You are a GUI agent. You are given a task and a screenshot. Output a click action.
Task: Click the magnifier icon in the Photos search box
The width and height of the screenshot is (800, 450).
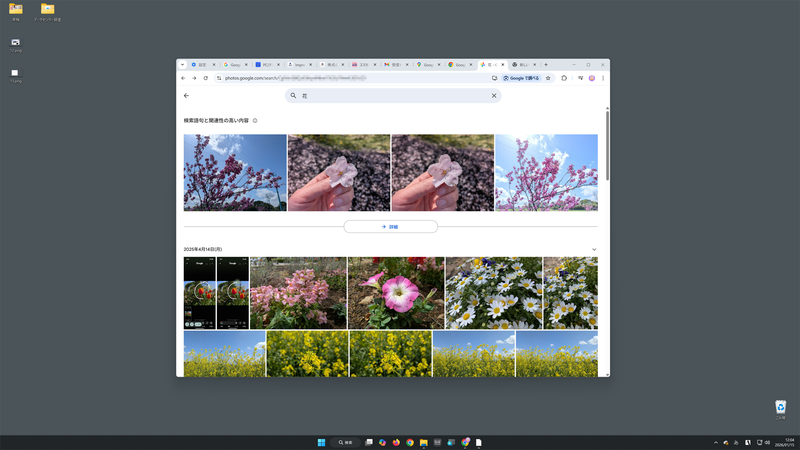pos(293,95)
